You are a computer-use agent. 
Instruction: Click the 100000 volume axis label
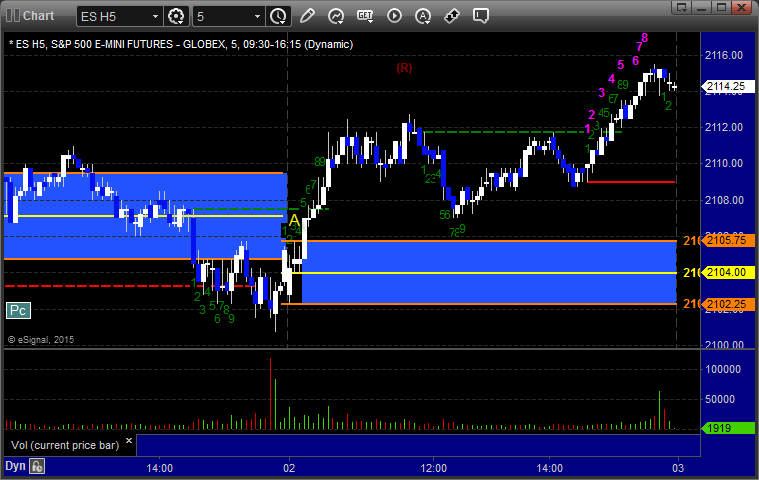pos(723,369)
